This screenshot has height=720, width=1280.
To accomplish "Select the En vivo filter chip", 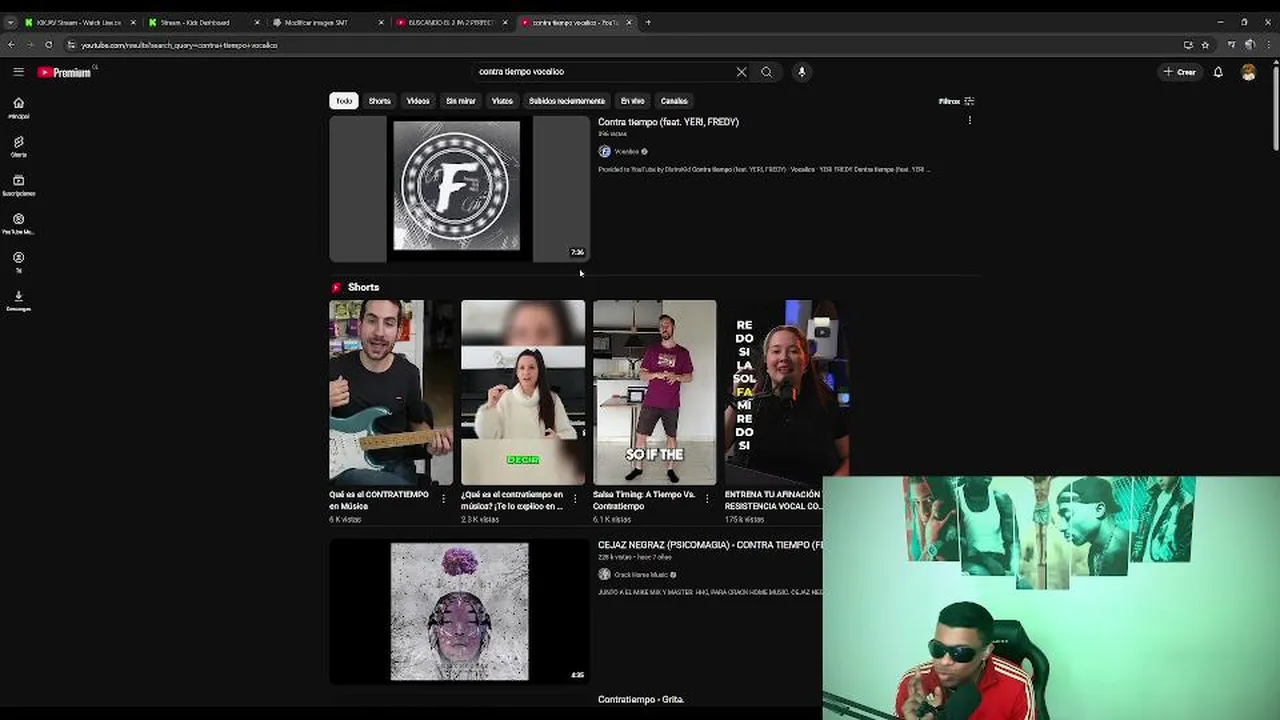I will pyautogui.click(x=632, y=101).
